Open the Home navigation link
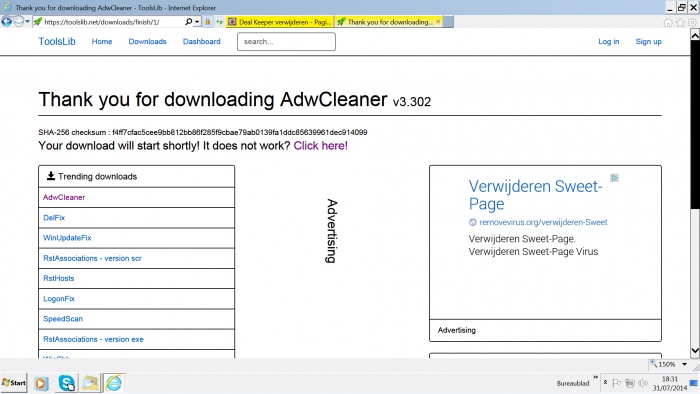The height and width of the screenshot is (394, 700). click(102, 41)
